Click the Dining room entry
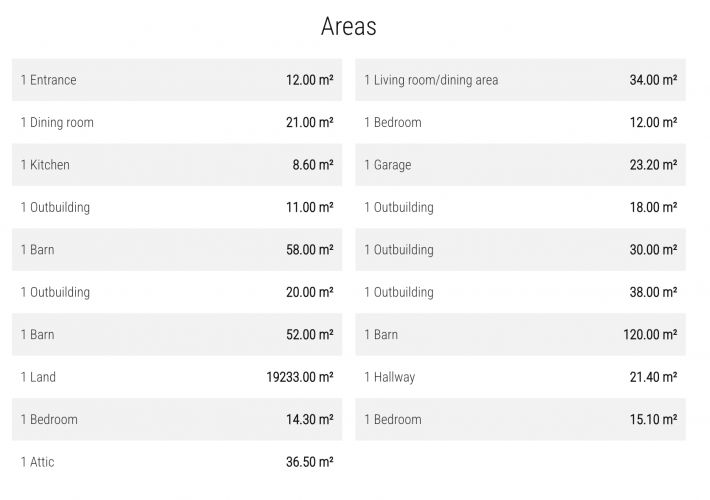The width and height of the screenshot is (710, 500). (x=177, y=122)
